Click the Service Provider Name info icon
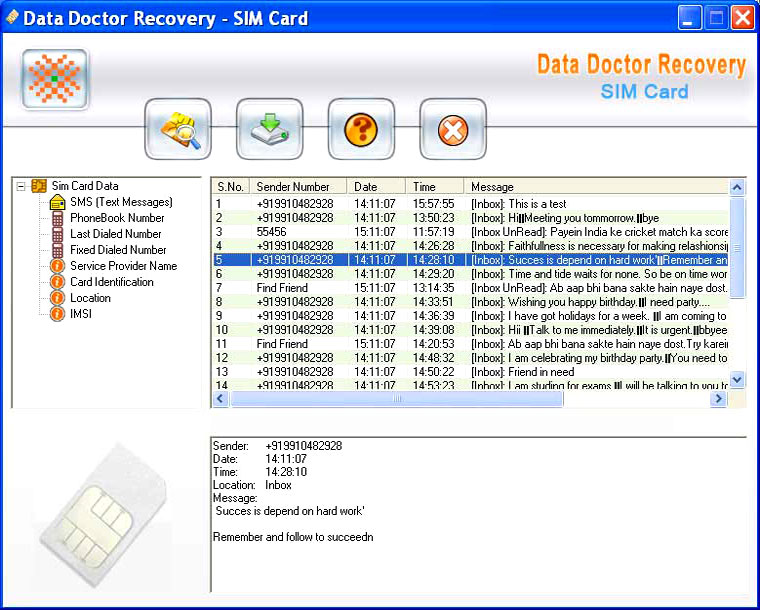The height and width of the screenshot is (610, 760). point(57,266)
